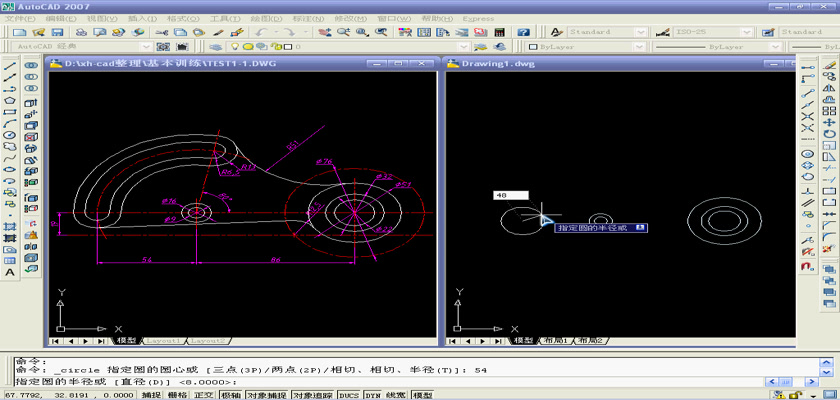The height and width of the screenshot is (400, 840).
Task: Click the Help question mark icon
Action: (524, 32)
